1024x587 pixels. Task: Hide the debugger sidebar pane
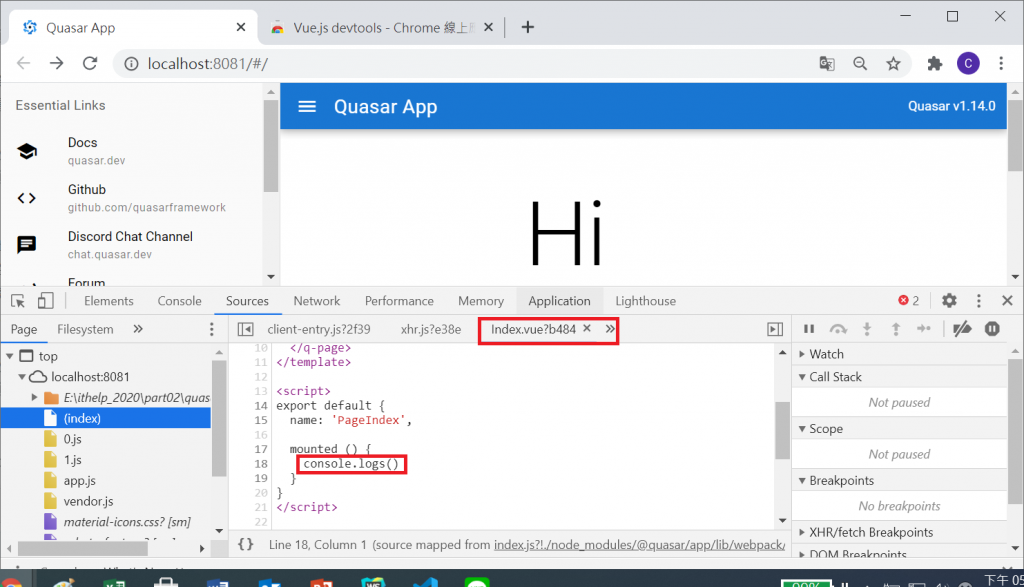pos(775,329)
